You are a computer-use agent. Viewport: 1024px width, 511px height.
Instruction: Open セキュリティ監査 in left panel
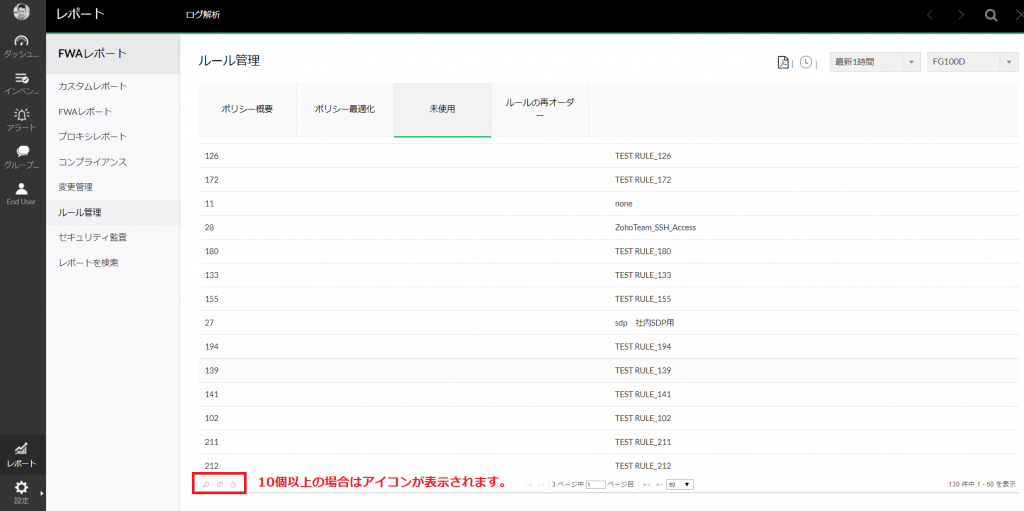[93, 237]
